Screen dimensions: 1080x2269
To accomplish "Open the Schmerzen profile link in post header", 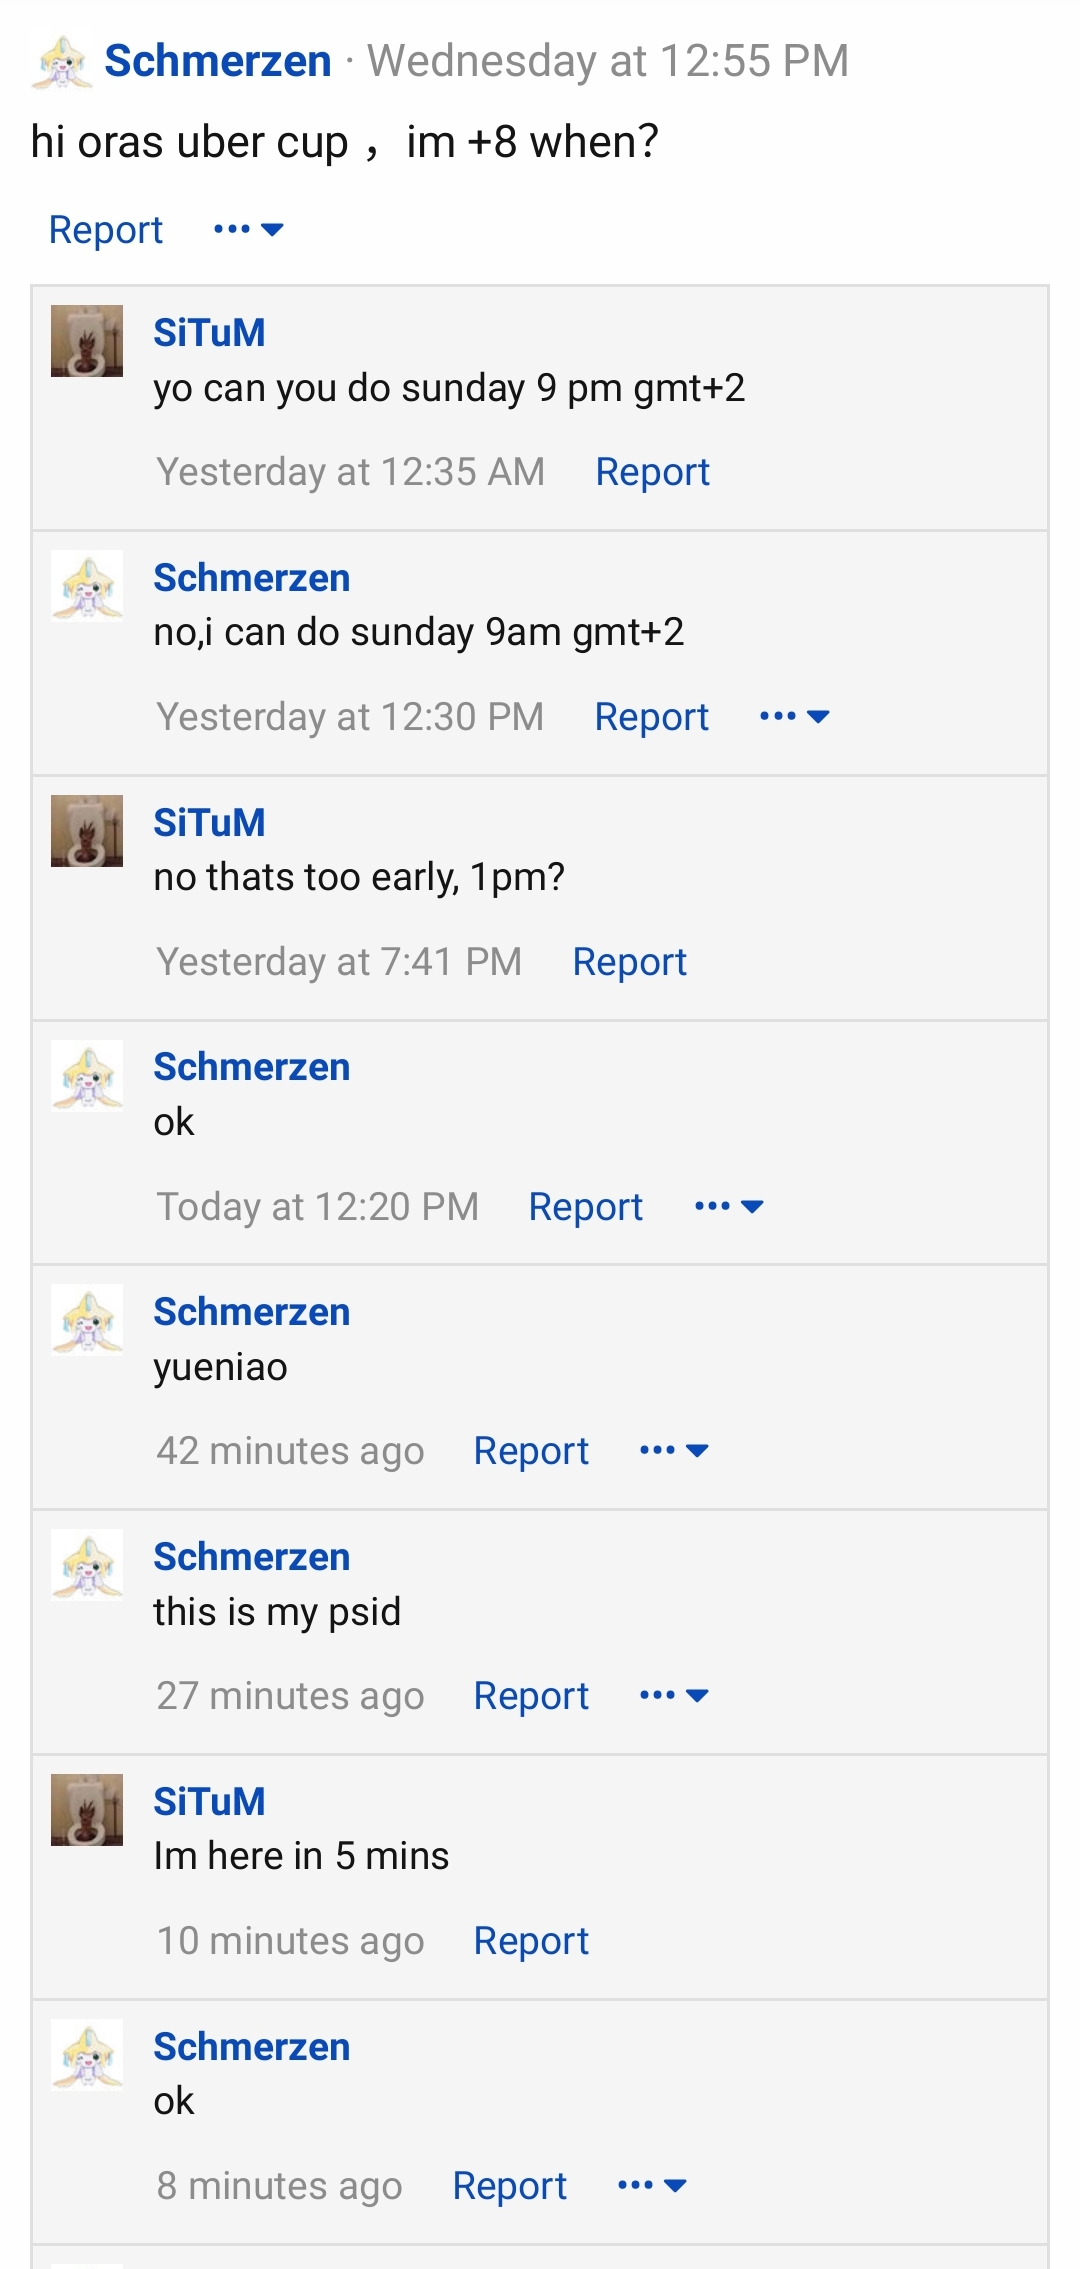I will click(x=218, y=61).
